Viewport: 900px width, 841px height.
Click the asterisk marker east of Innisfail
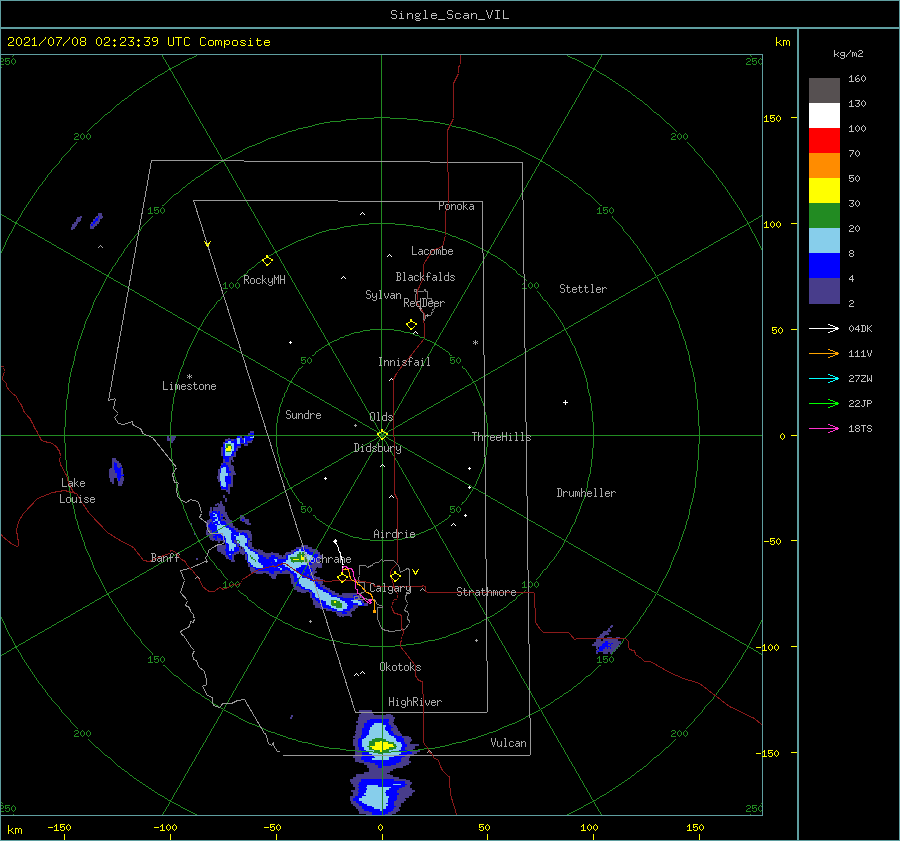(x=475, y=343)
